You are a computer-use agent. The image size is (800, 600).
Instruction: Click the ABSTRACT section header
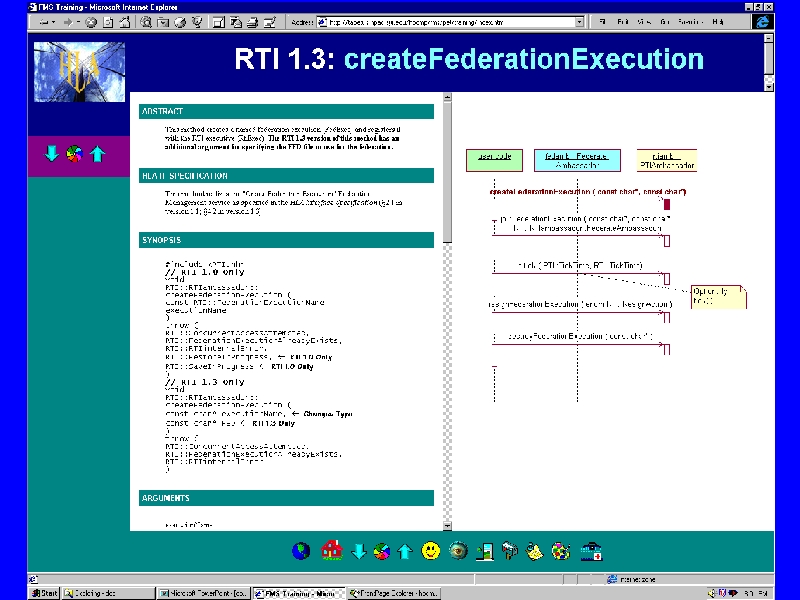pyautogui.click(x=286, y=111)
